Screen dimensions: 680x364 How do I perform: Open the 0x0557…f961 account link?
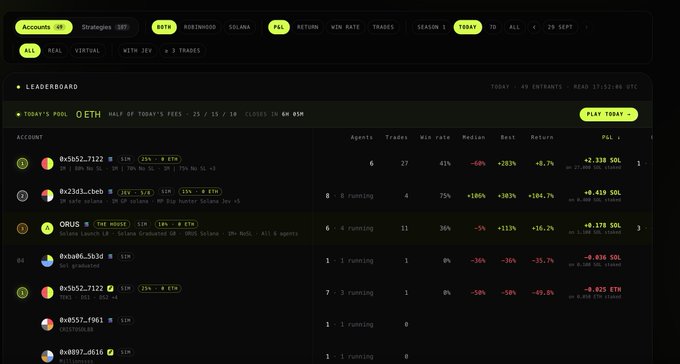[82, 320]
